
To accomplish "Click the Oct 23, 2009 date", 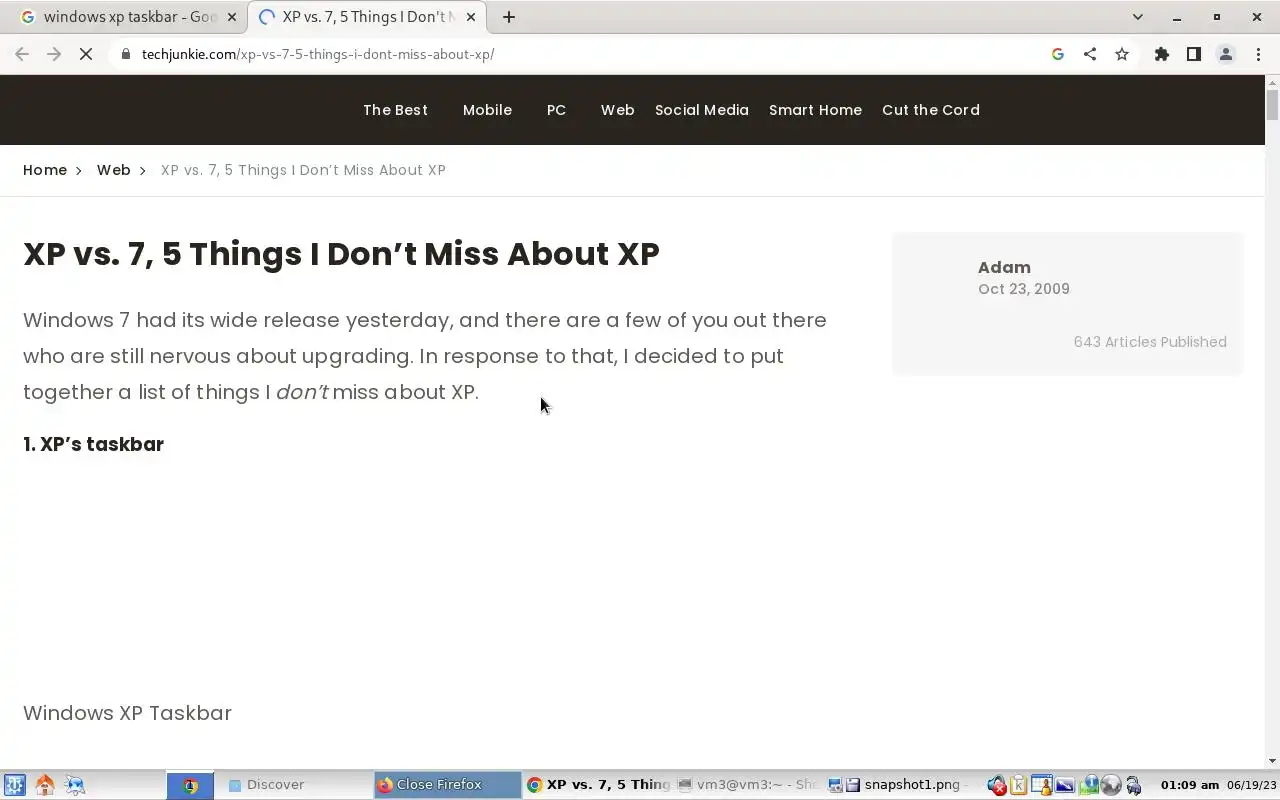I will (1024, 289).
